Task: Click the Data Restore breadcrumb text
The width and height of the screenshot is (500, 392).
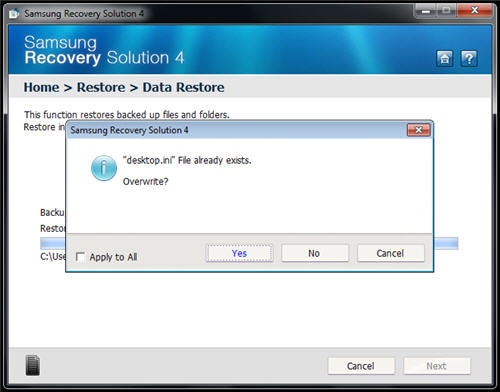Action: (x=183, y=87)
